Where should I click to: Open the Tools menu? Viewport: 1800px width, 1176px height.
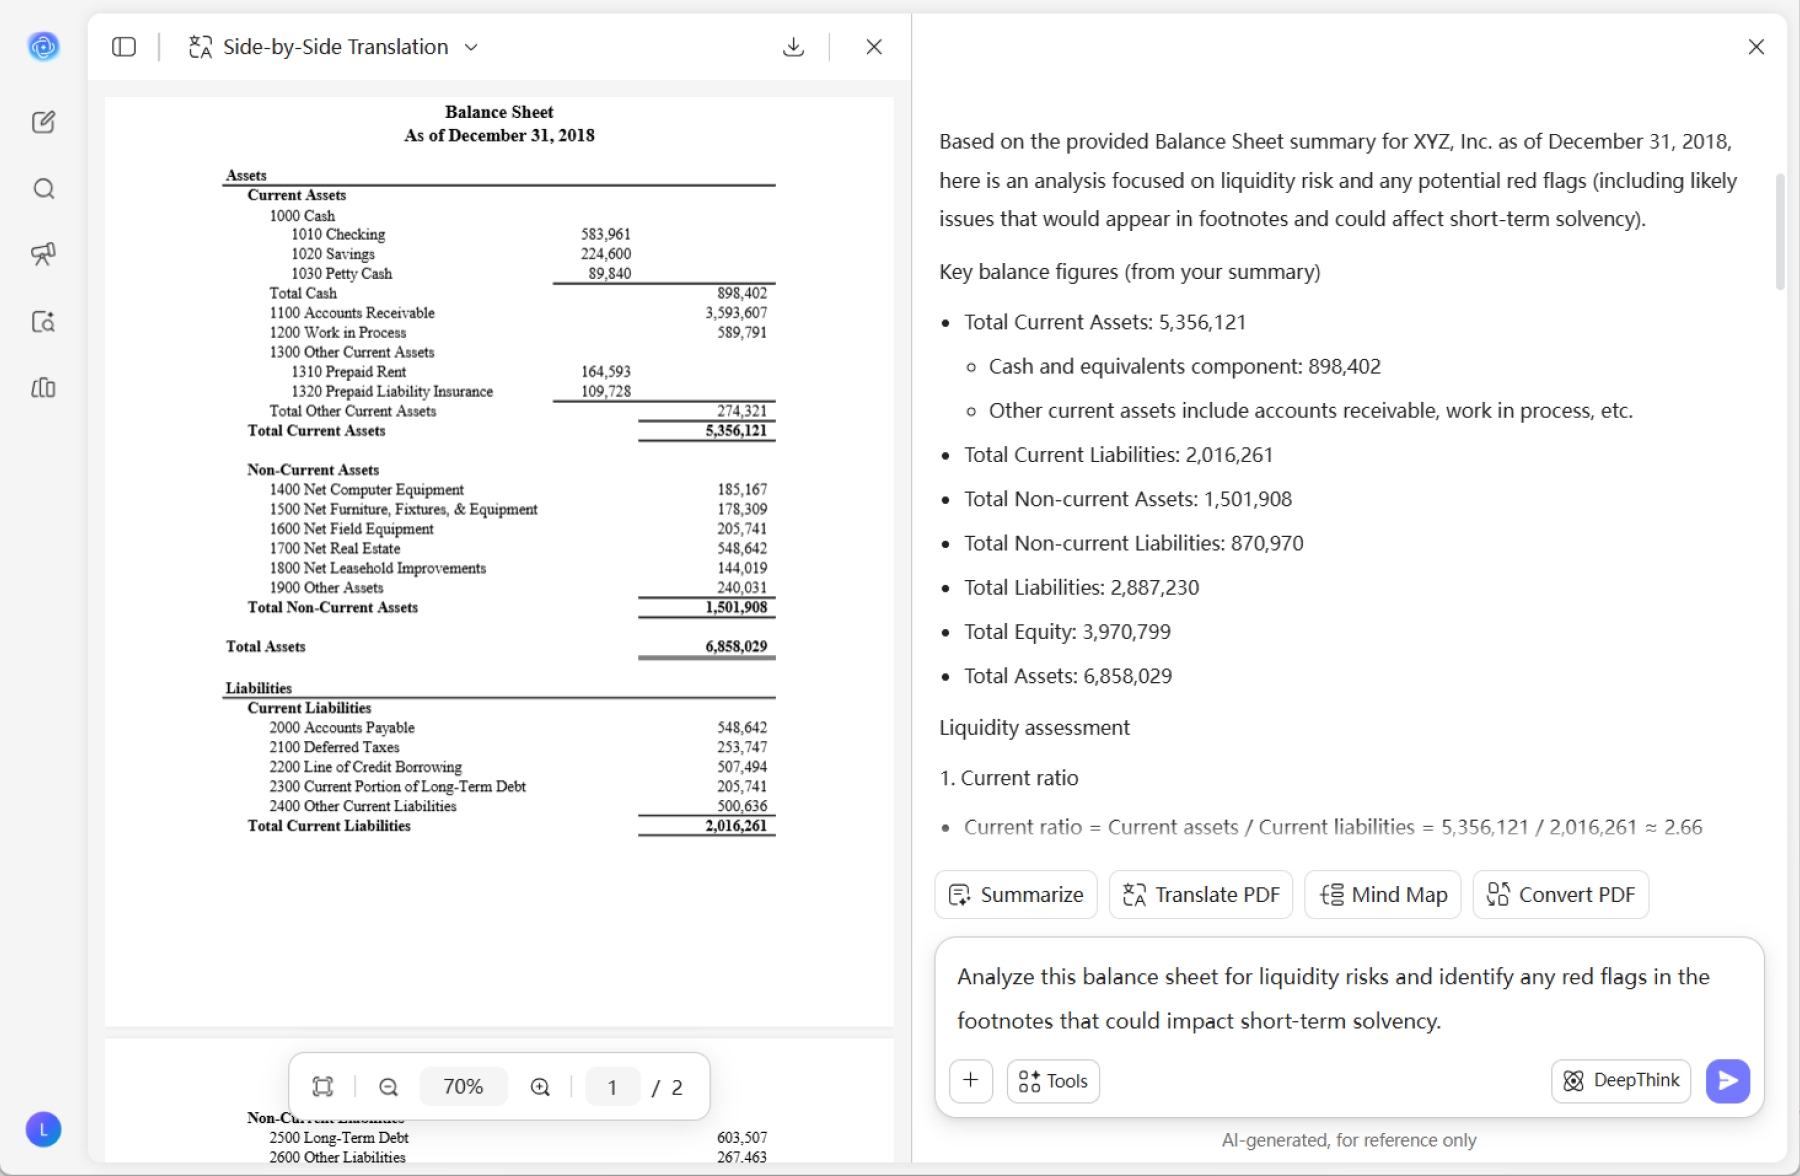[x=1053, y=1081]
